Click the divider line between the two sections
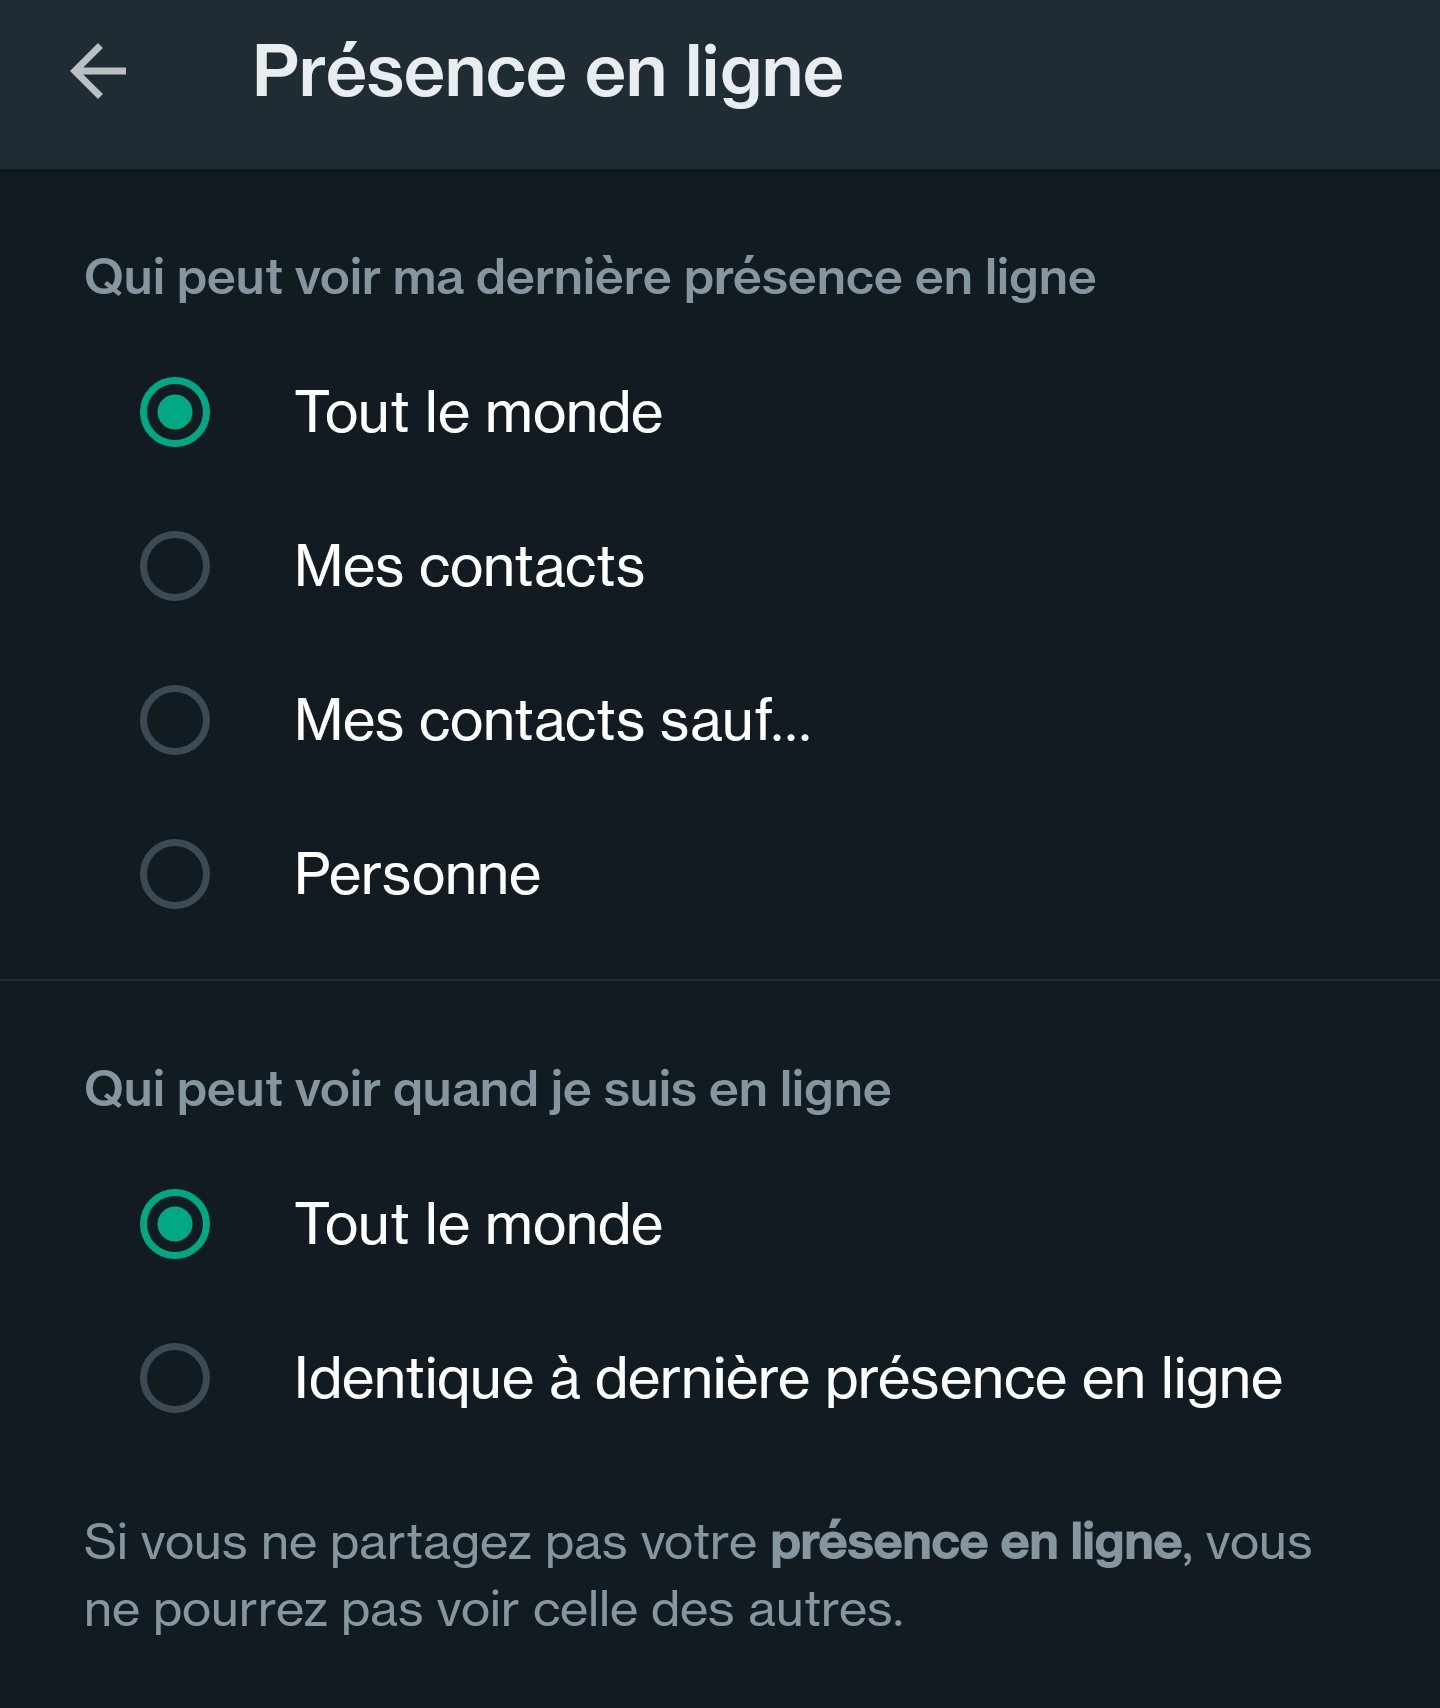This screenshot has width=1440, height=1708. (720, 980)
